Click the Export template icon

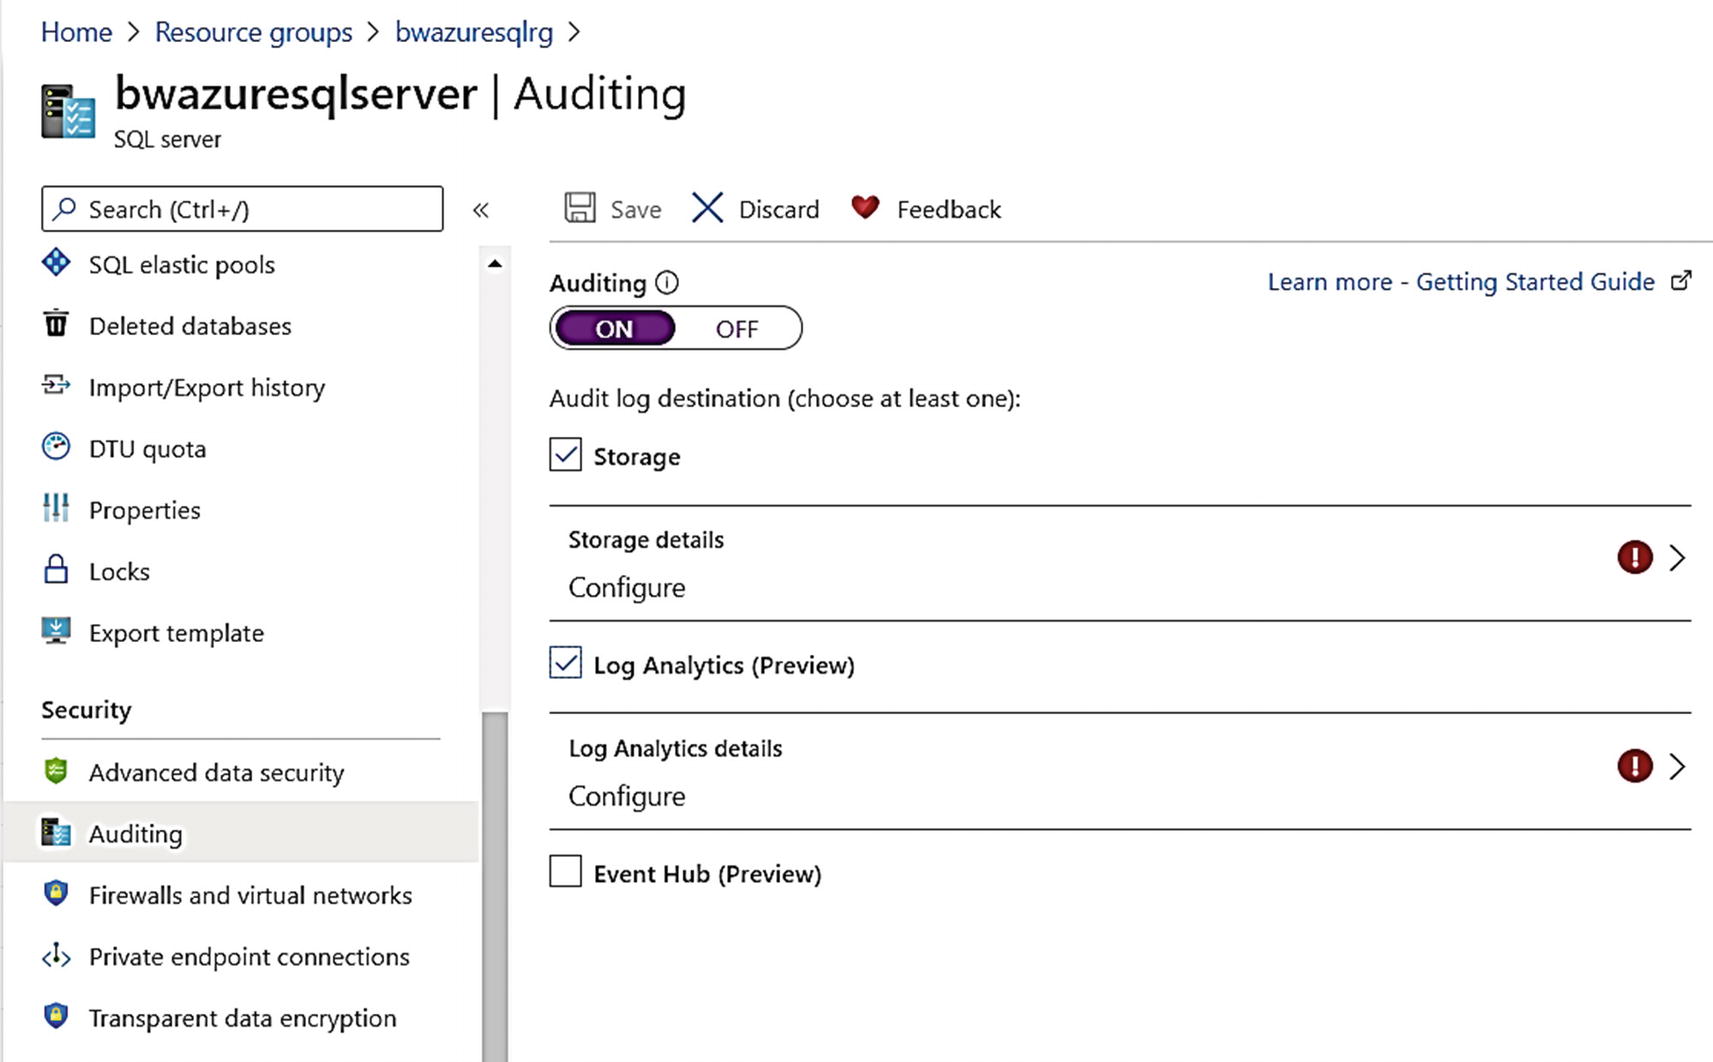pyautogui.click(x=56, y=631)
